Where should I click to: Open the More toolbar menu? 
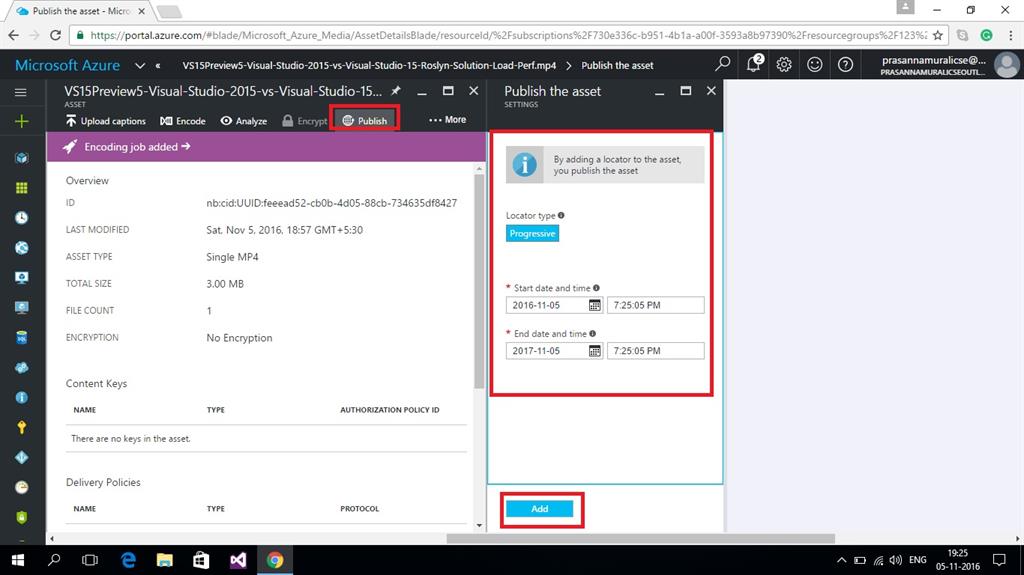click(x=447, y=120)
